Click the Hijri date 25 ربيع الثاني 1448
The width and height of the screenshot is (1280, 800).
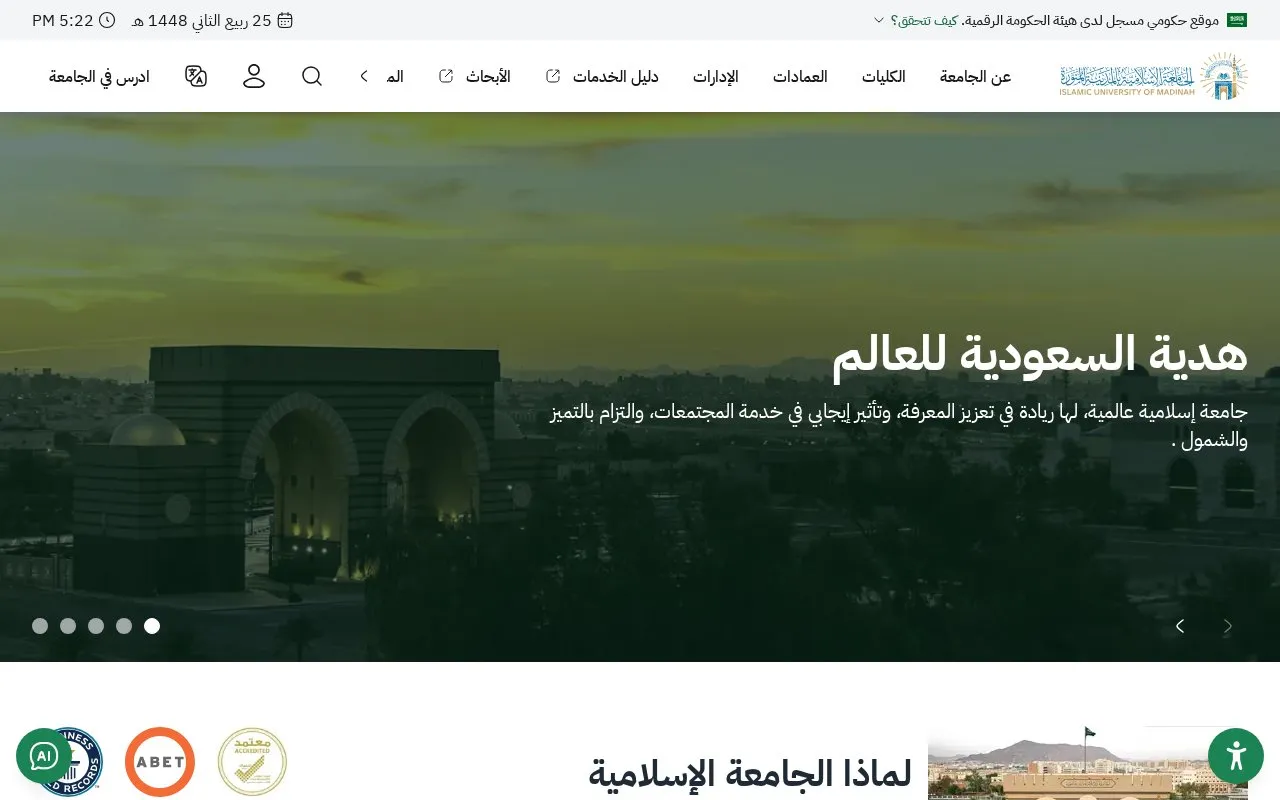pos(204,20)
